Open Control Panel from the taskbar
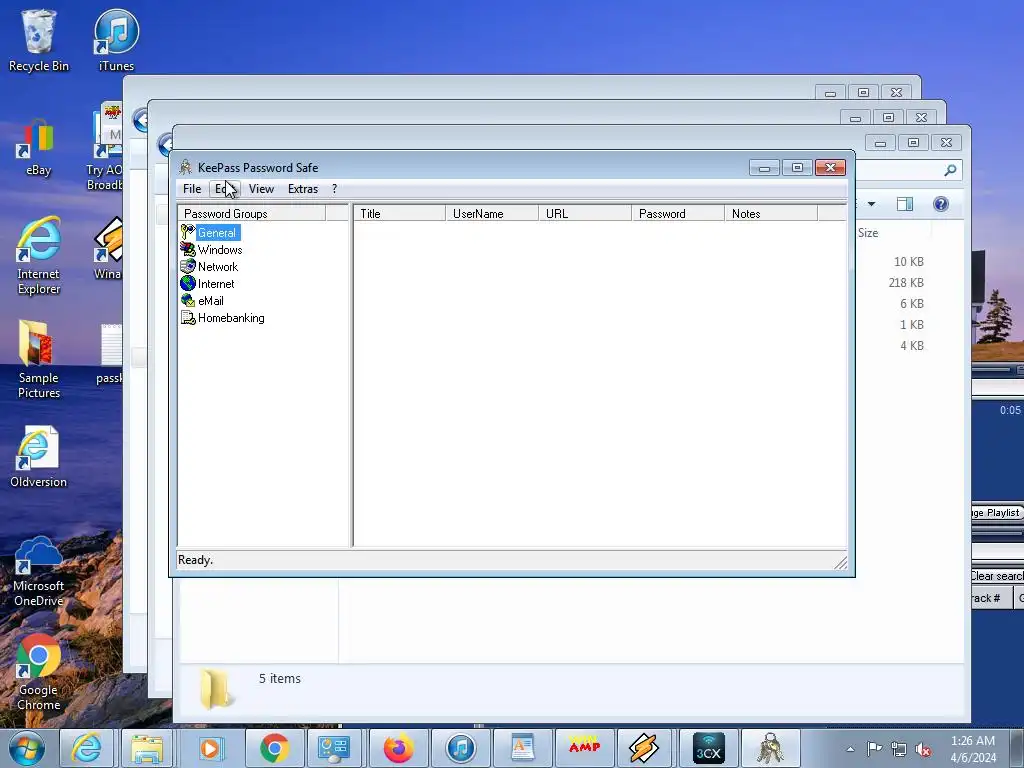 tap(334, 748)
